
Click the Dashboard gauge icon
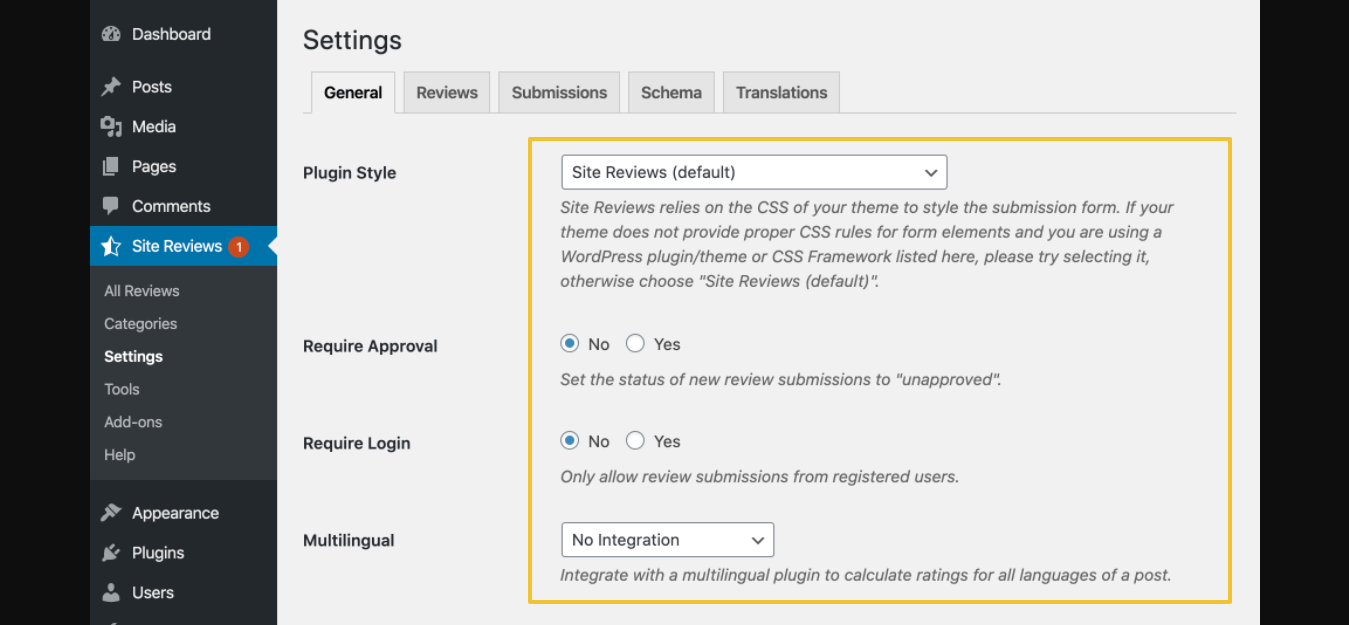pyautogui.click(x=111, y=34)
